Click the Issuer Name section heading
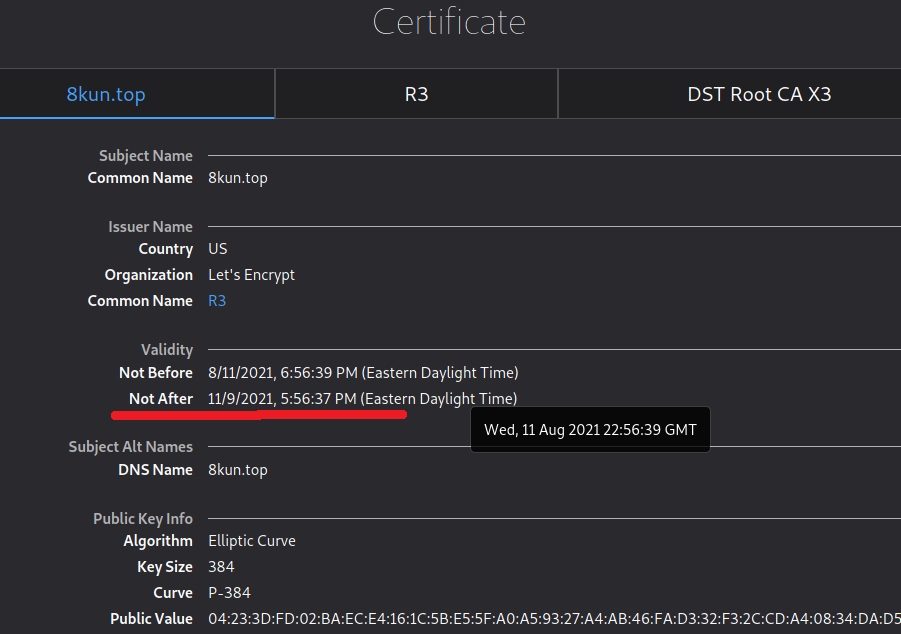901x634 pixels. (x=151, y=227)
